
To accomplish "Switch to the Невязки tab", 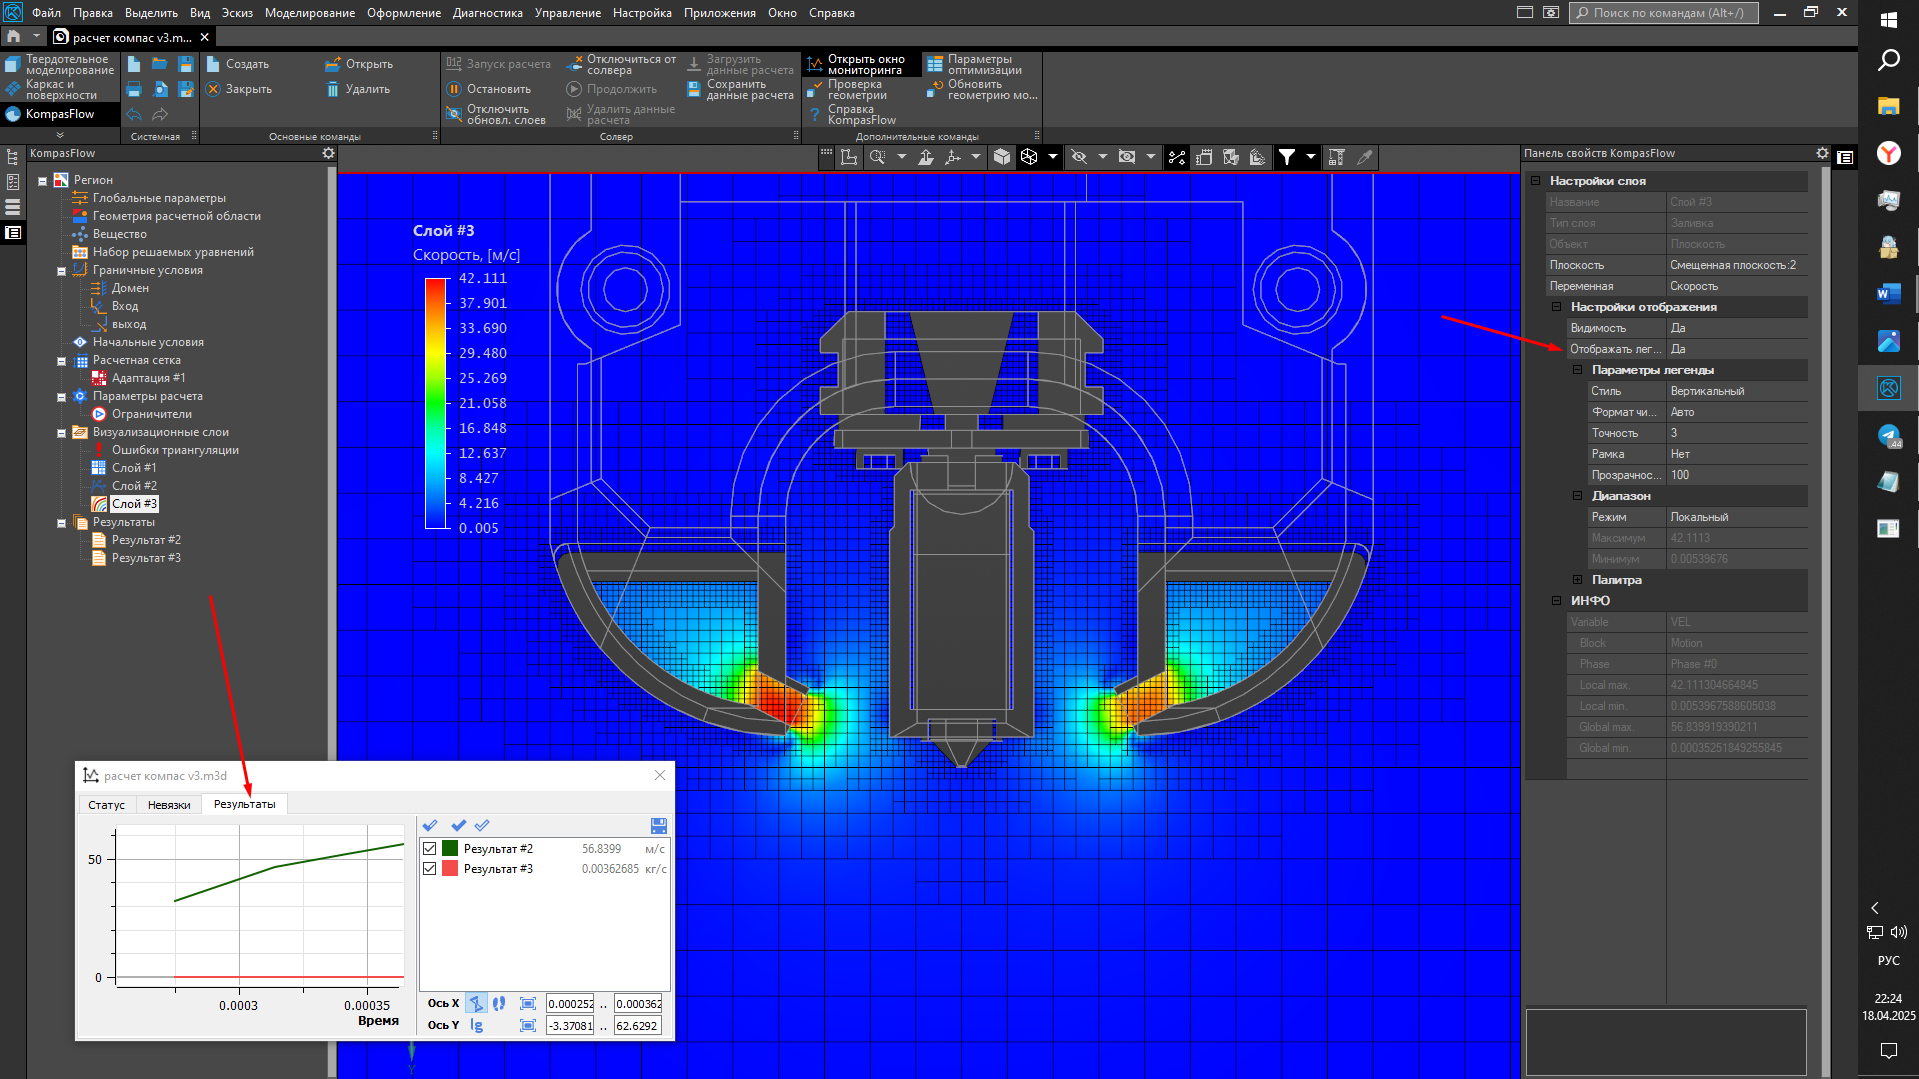I will [168, 805].
